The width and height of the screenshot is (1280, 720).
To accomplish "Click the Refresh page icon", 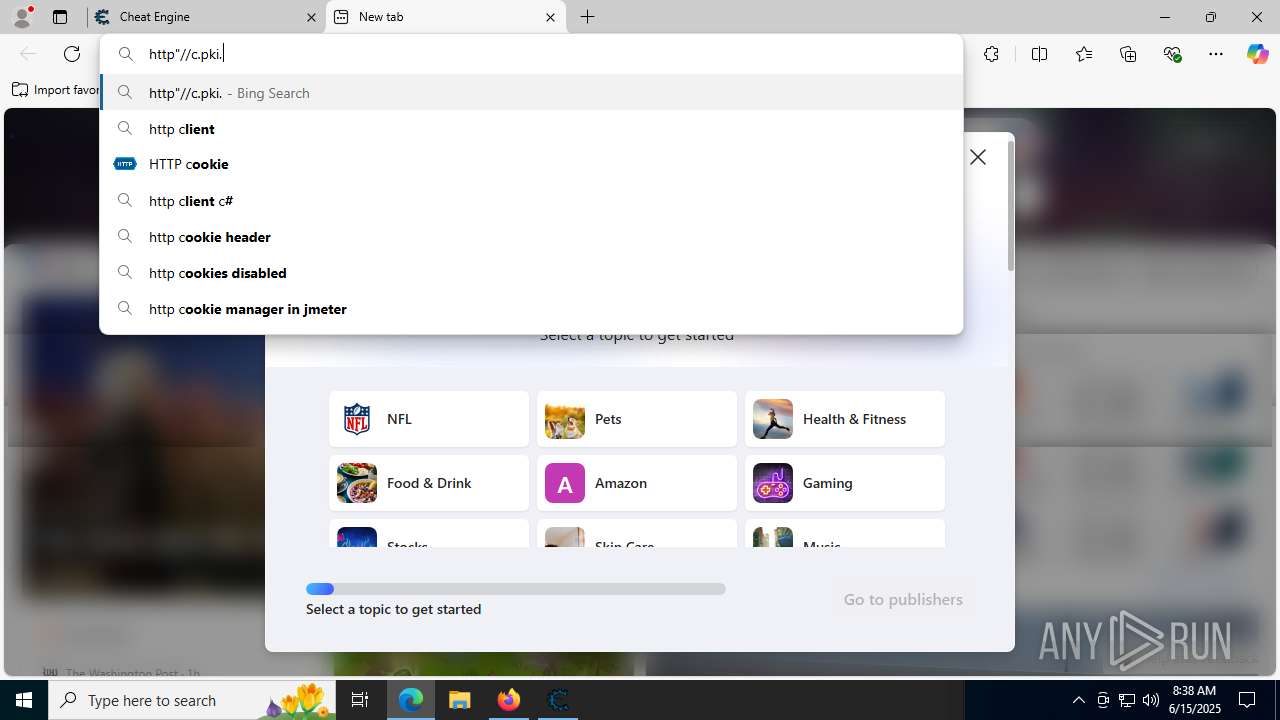I will pyautogui.click(x=72, y=54).
